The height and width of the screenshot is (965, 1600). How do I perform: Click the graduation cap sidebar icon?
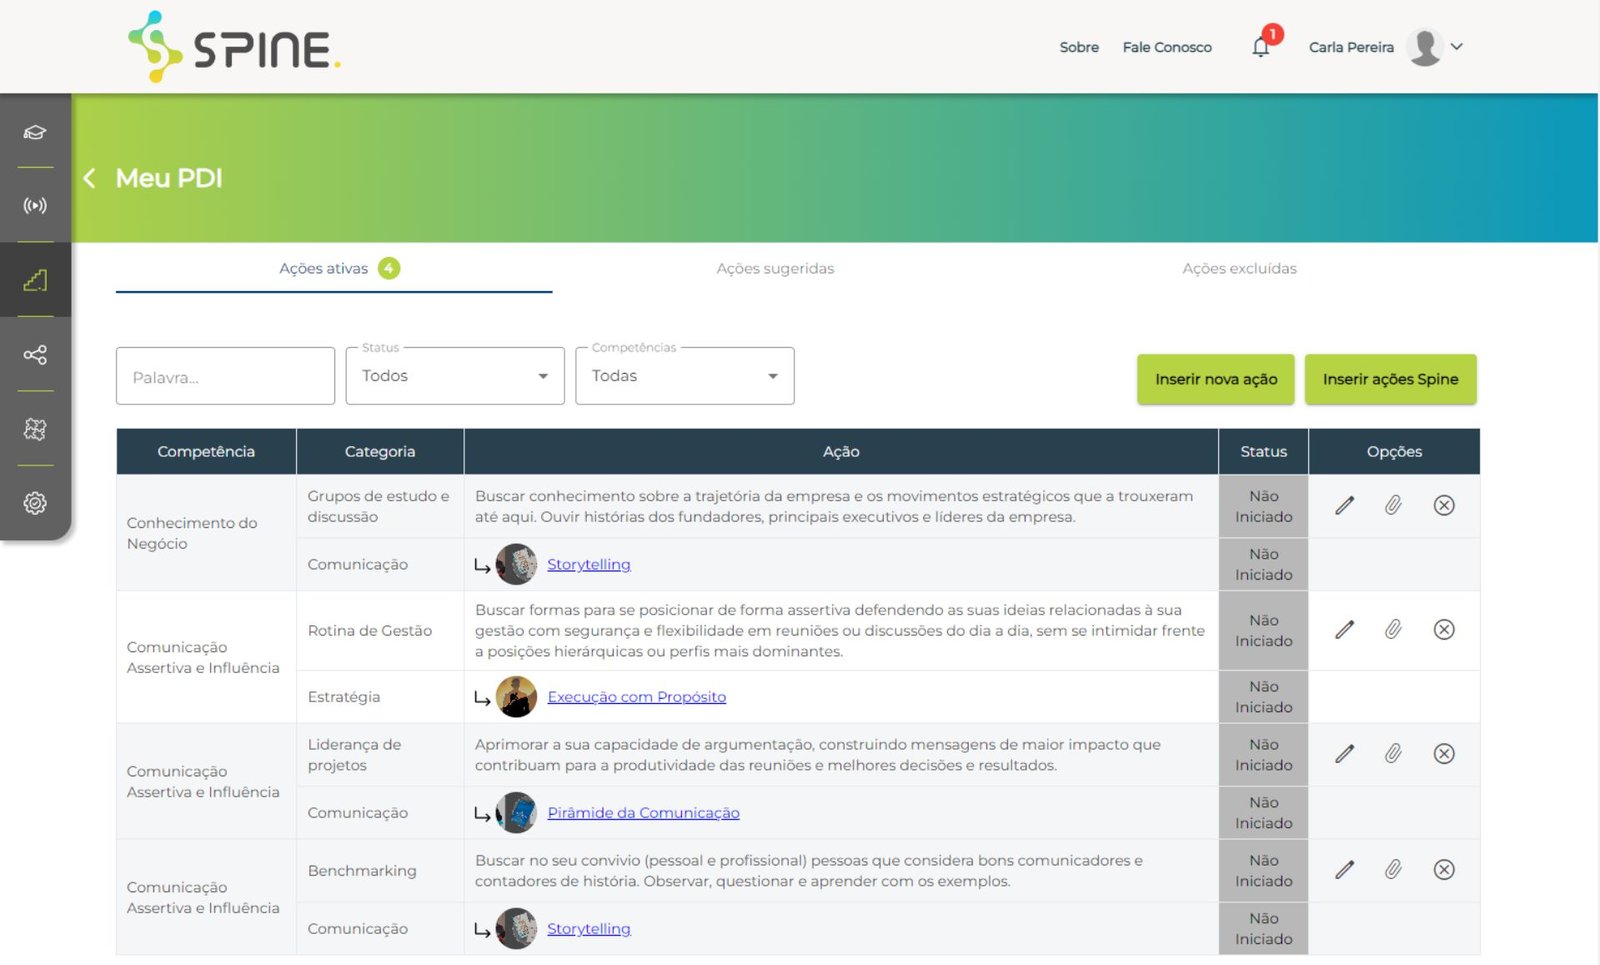point(35,132)
